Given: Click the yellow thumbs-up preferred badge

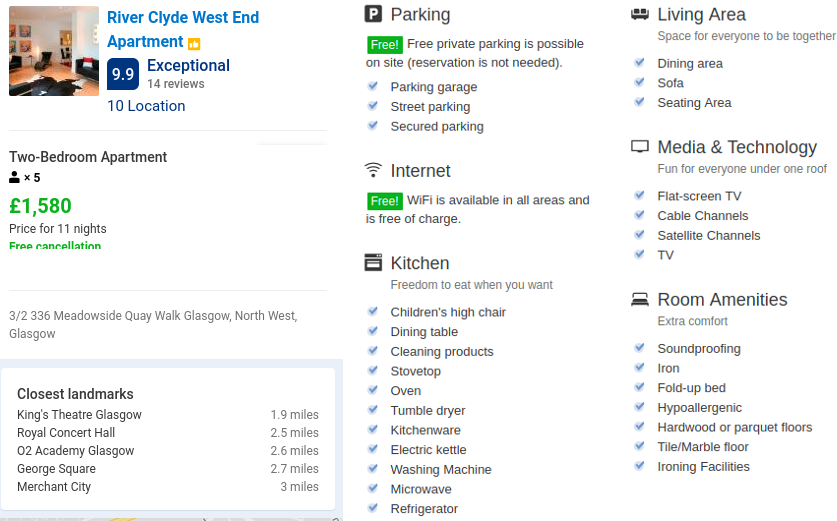Looking at the screenshot, I should pos(194,44).
